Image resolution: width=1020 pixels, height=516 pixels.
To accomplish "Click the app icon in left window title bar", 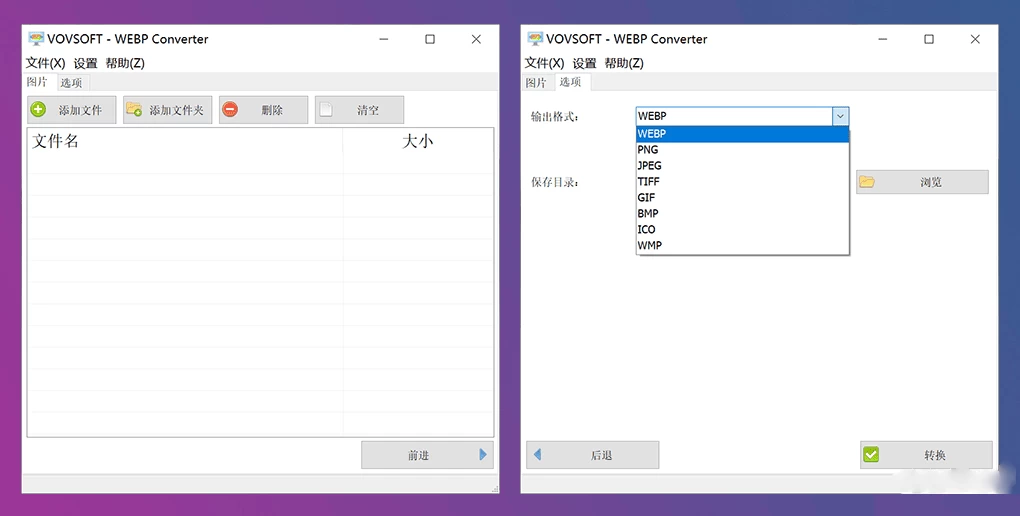I will click(x=36, y=39).
